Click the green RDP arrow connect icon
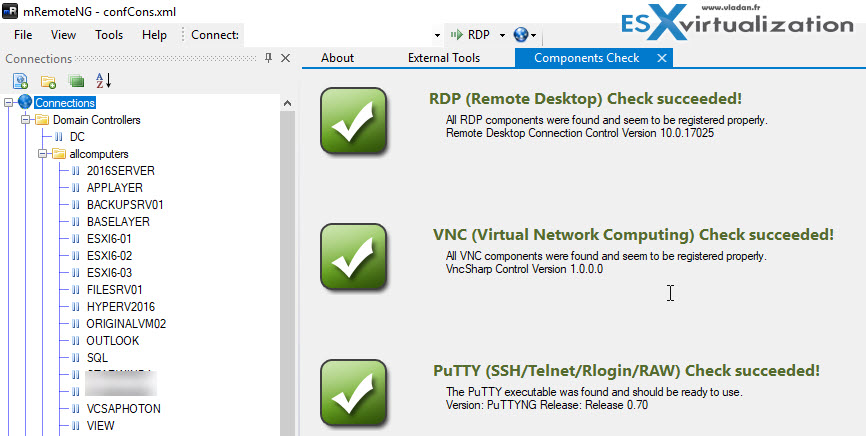Screen dimensions: 866x436 (x=456, y=35)
